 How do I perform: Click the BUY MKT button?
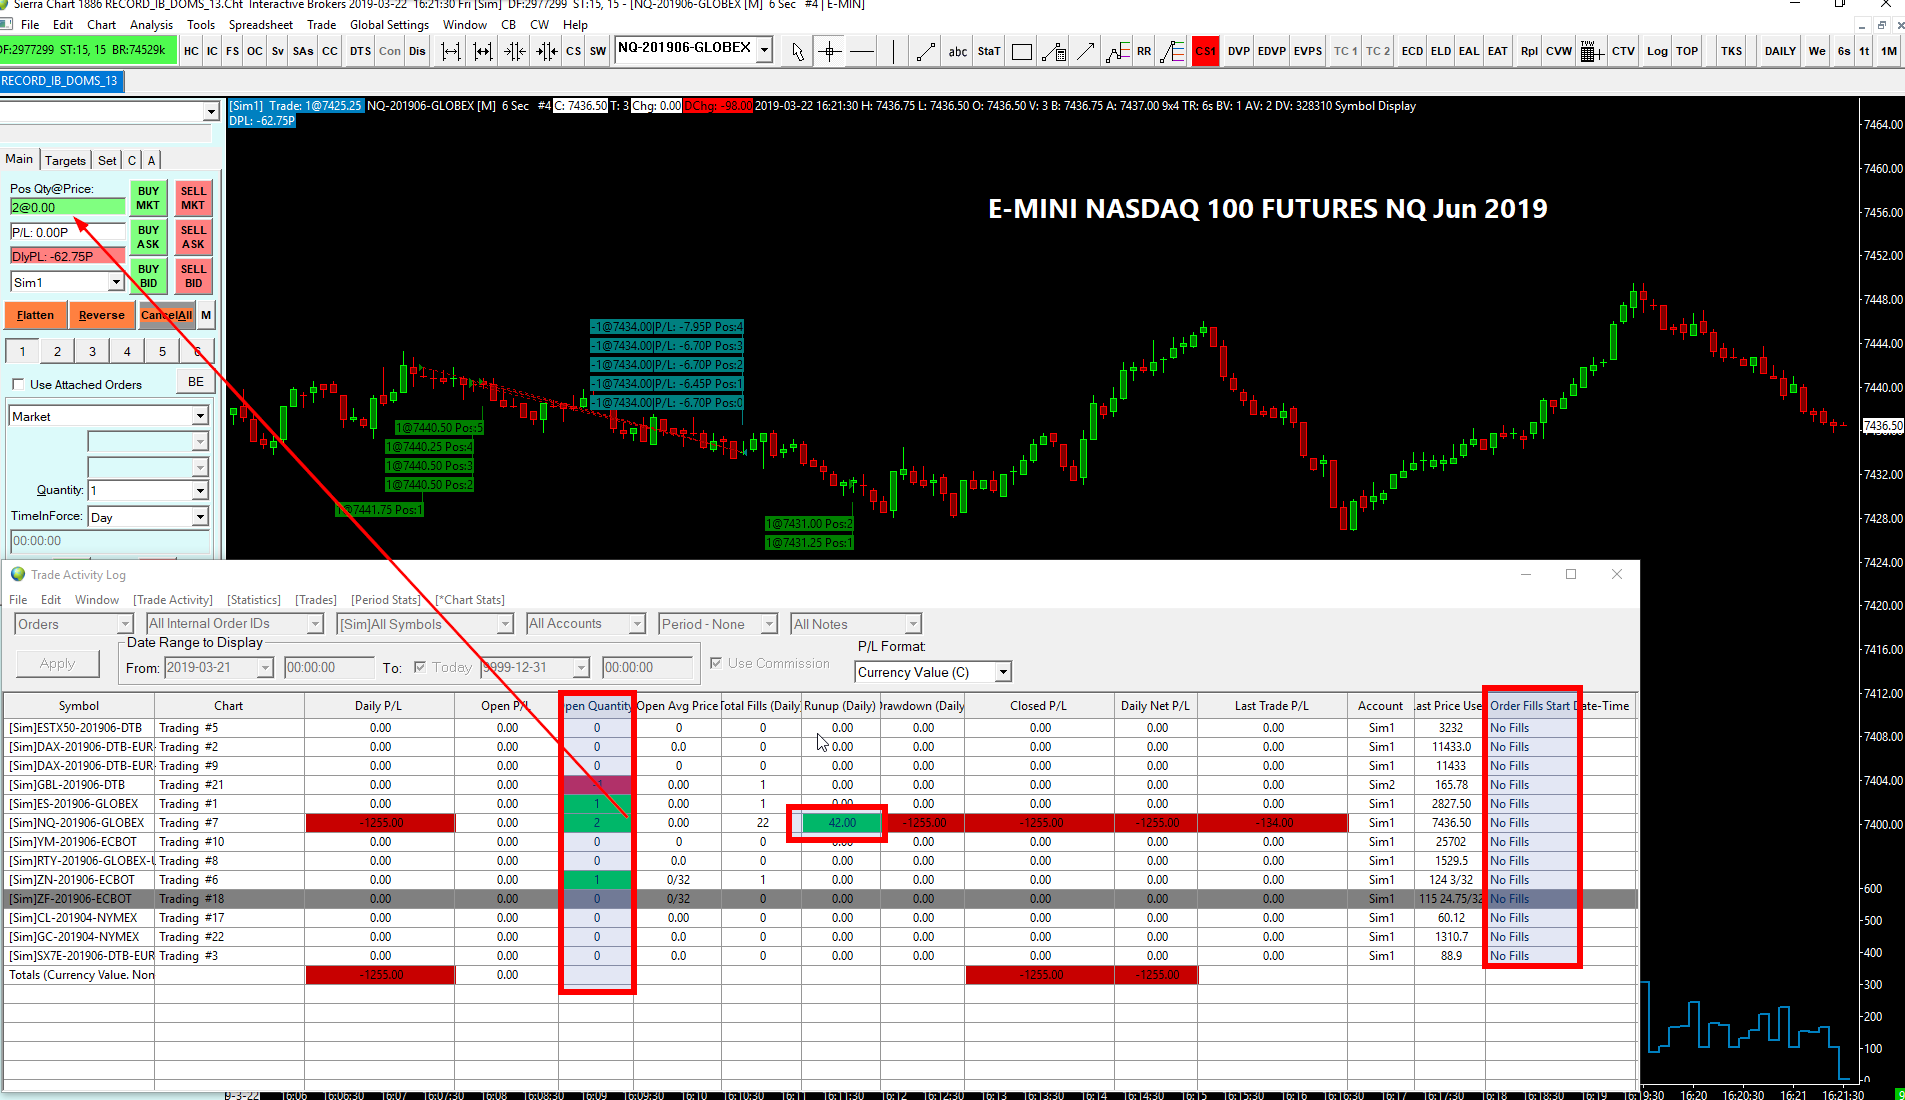coord(148,198)
